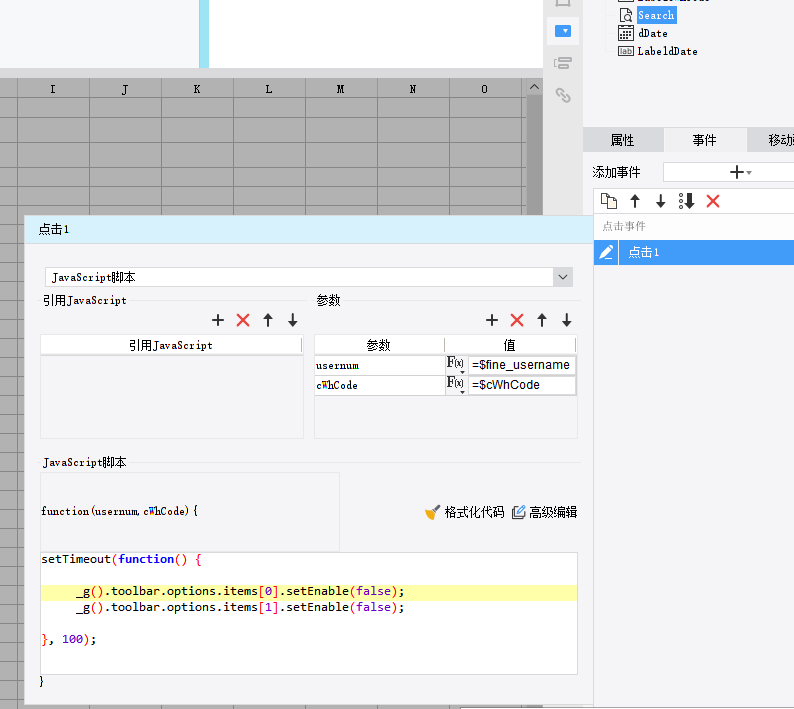This screenshot has height=709, width=794.
Task: Select the 点击1 event row
Action: [706, 252]
